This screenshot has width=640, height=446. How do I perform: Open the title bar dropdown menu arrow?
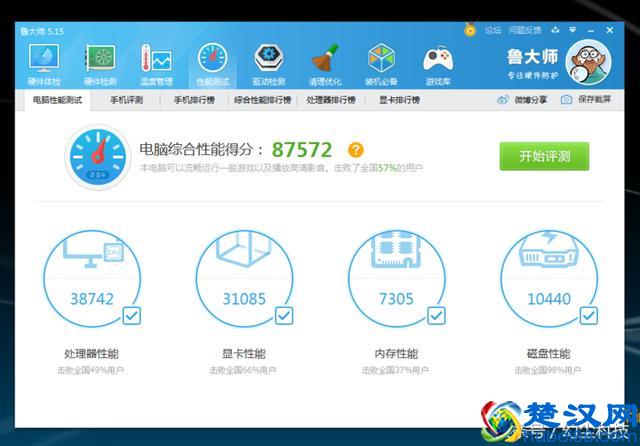point(573,30)
